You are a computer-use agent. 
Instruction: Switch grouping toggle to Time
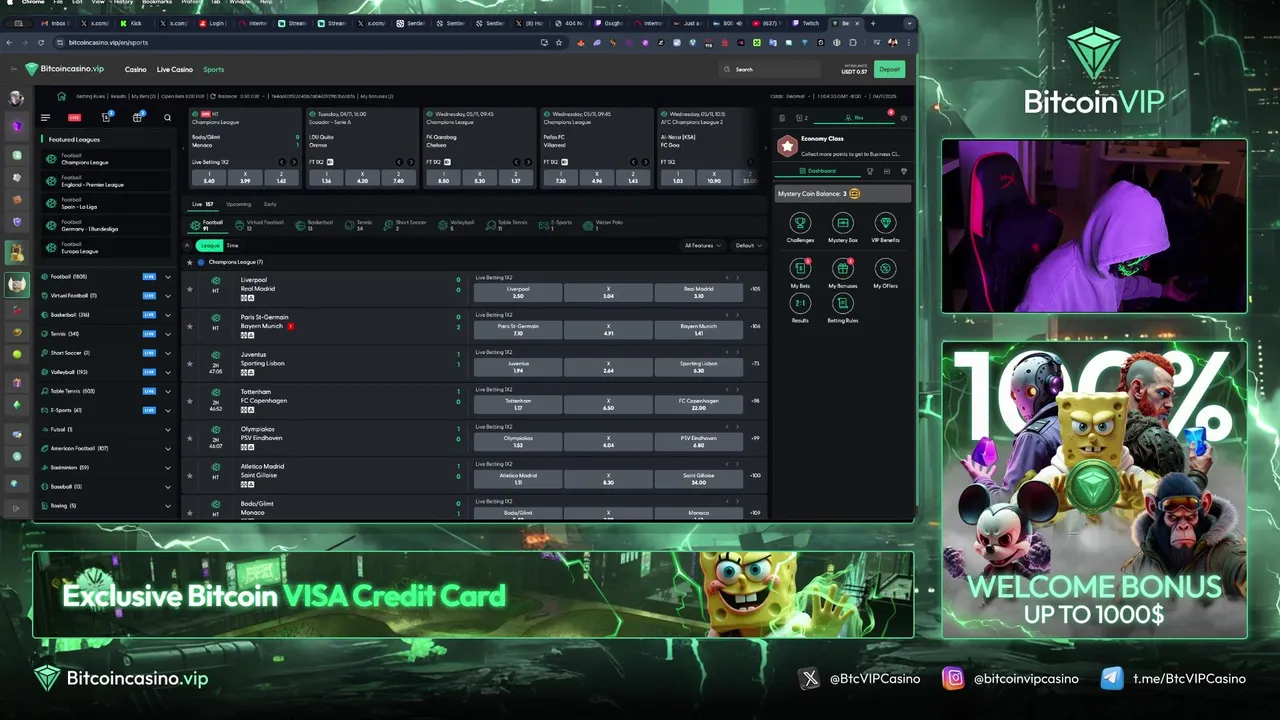232,245
